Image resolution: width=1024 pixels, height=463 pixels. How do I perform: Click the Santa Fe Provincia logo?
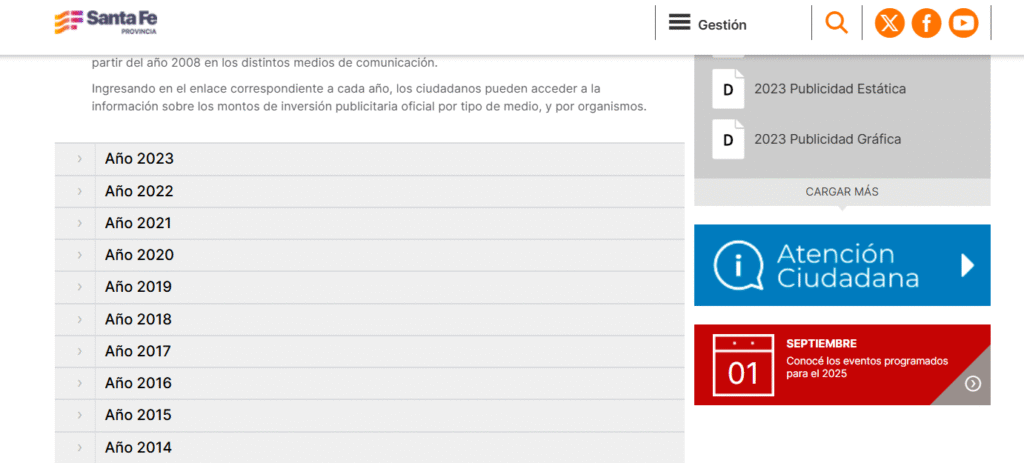point(106,22)
